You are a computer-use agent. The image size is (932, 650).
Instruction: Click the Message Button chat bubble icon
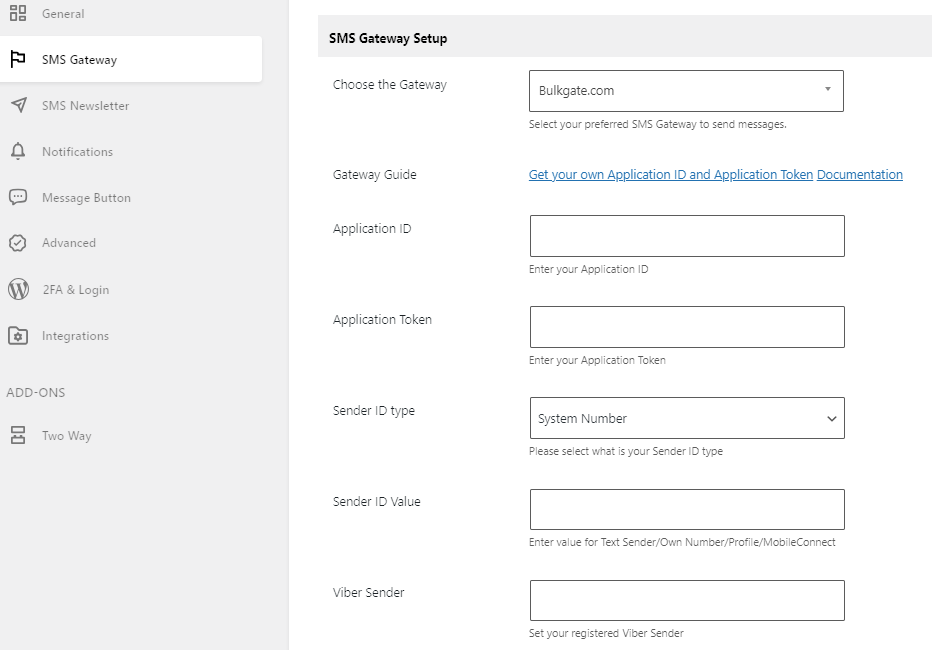(18, 197)
